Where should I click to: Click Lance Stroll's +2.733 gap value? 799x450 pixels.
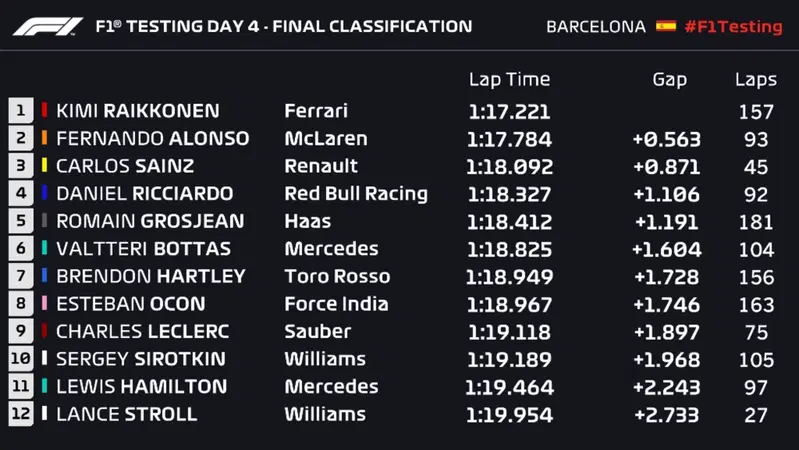pos(667,415)
